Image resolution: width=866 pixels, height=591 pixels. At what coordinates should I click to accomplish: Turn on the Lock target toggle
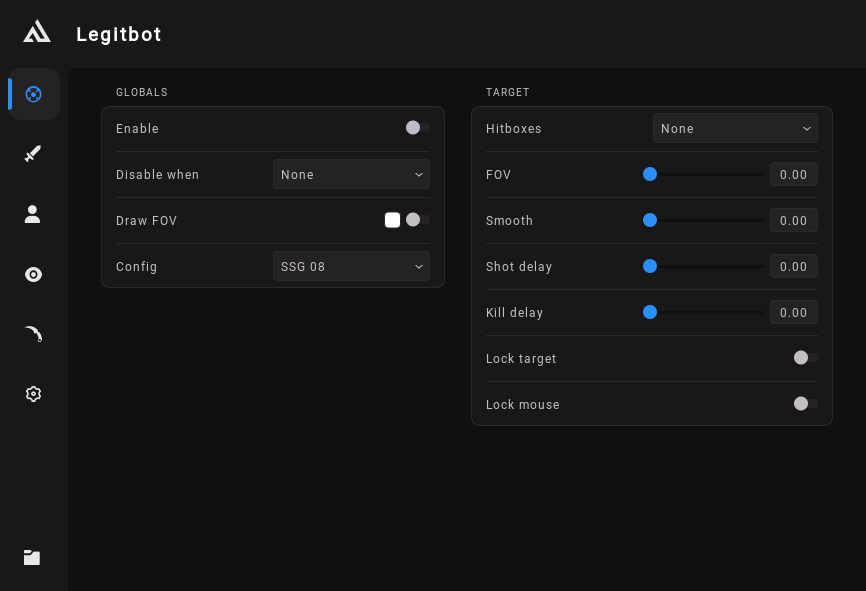click(805, 358)
